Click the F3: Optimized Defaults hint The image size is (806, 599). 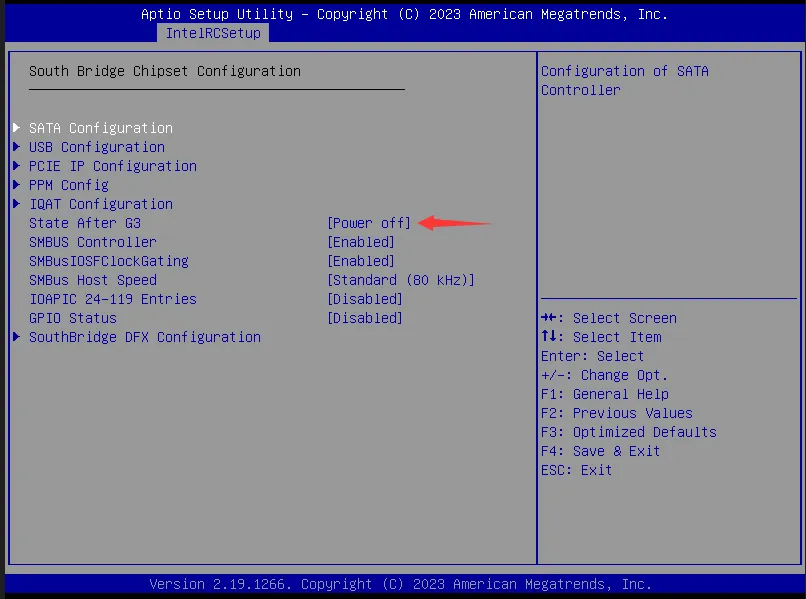(628, 432)
